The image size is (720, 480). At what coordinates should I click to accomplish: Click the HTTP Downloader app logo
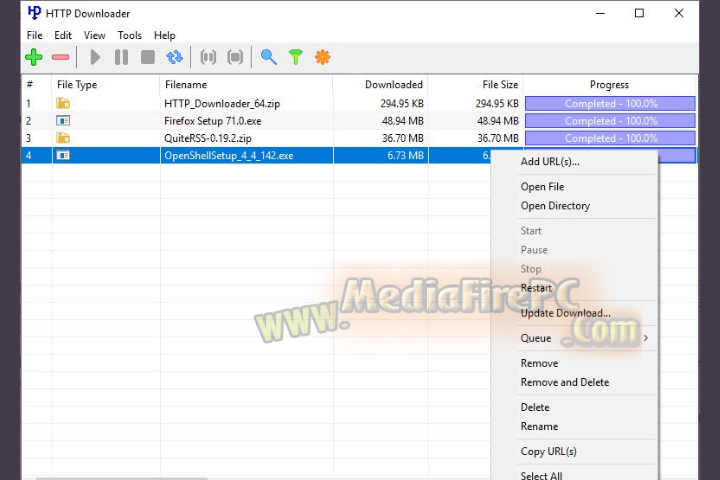click(34, 13)
